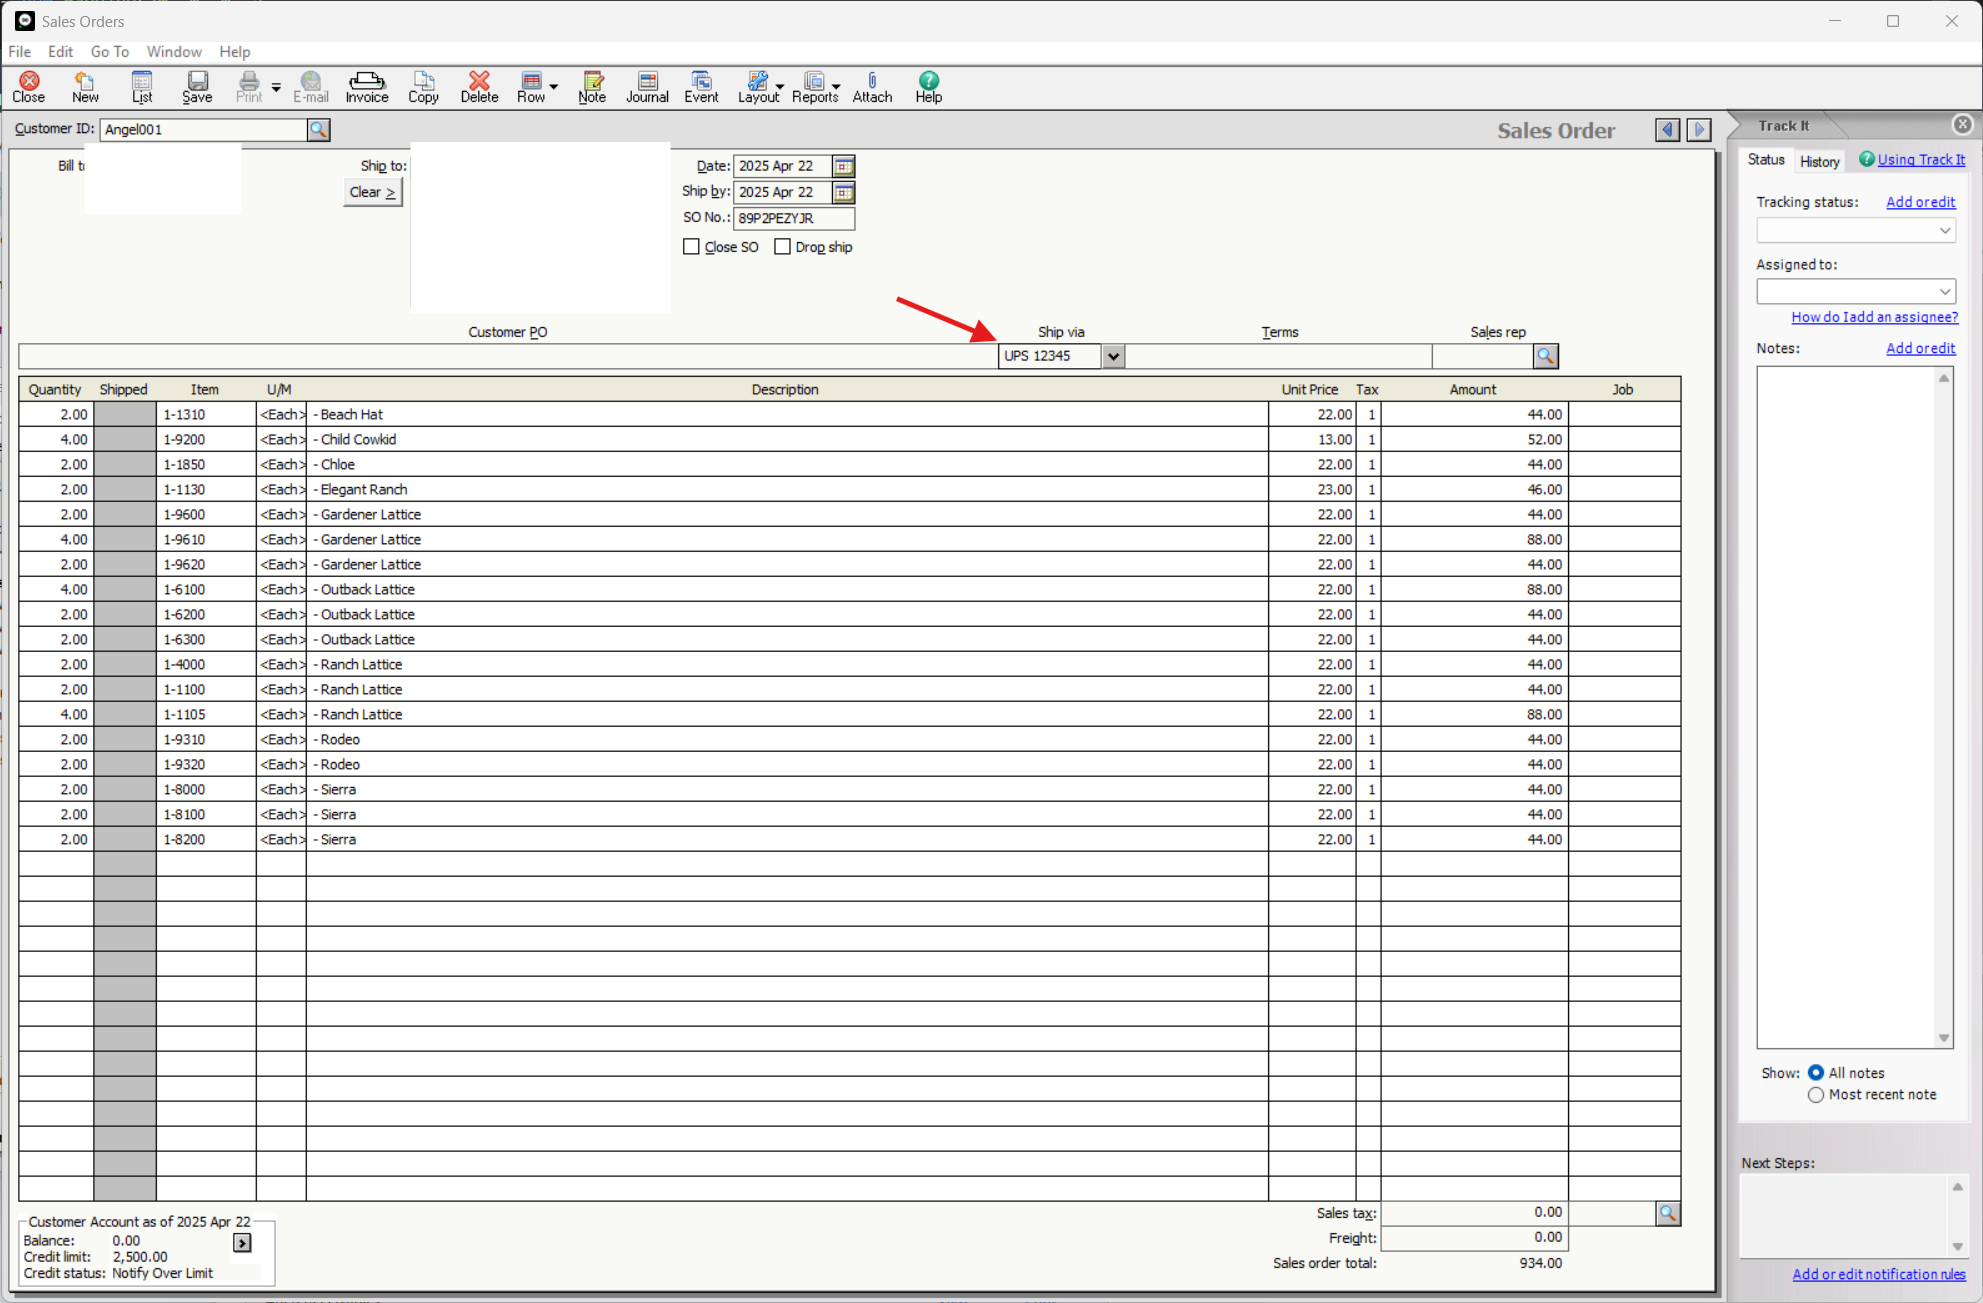Click Add or edit beside Notes
The height and width of the screenshot is (1303, 1983).
tap(1920, 348)
